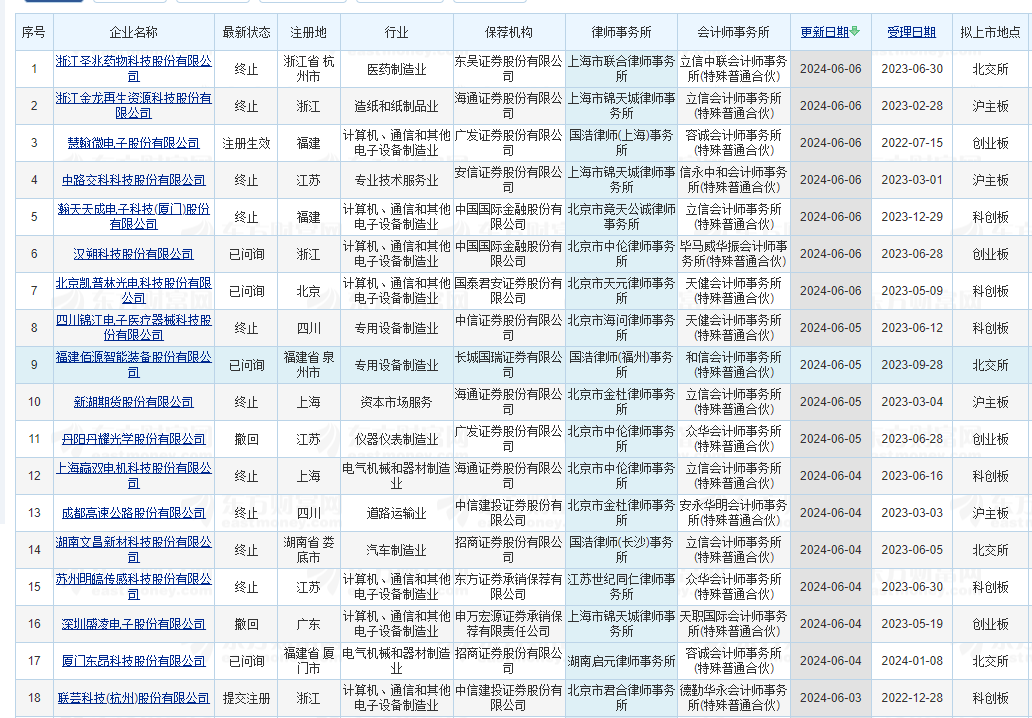The image size is (1032, 718).
Task: Click the green sort arrow beside 更新日期
Action: tap(855, 31)
